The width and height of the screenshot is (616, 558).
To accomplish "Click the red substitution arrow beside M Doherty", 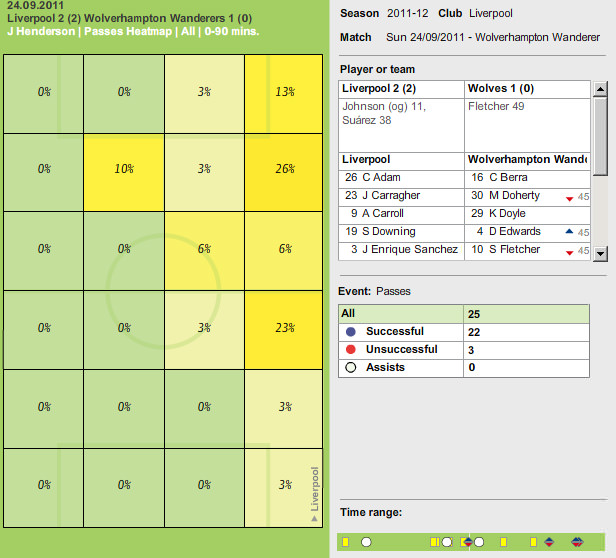I will [x=569, y=198].
